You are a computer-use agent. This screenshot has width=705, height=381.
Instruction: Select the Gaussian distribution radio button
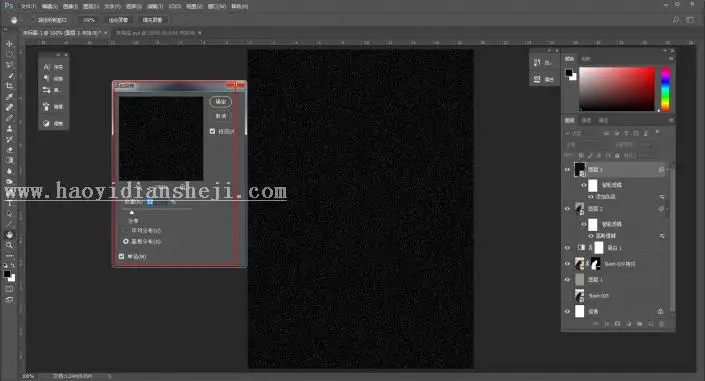(126, 242)
